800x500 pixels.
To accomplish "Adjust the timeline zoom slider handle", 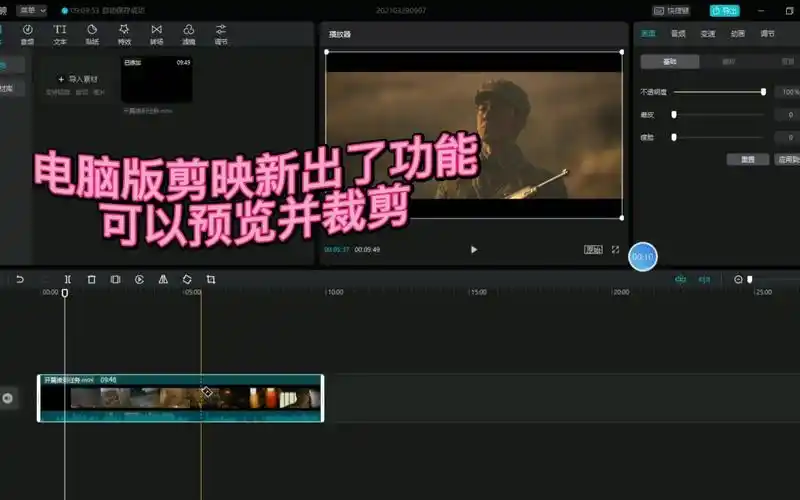I will pyautogui.click(x=749, y=279).
